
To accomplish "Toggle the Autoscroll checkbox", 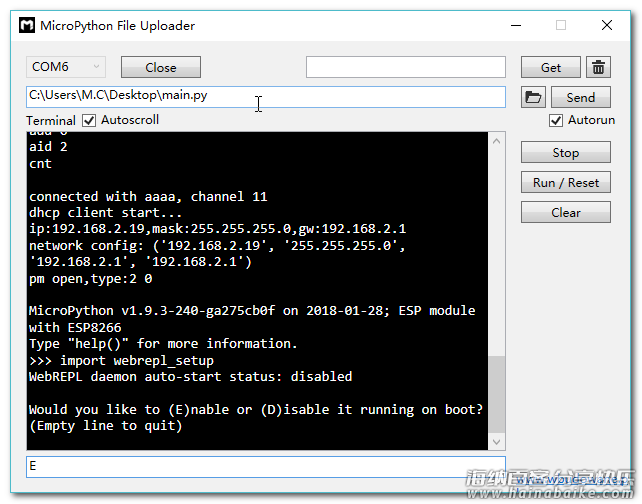I will tap(89, 120).
